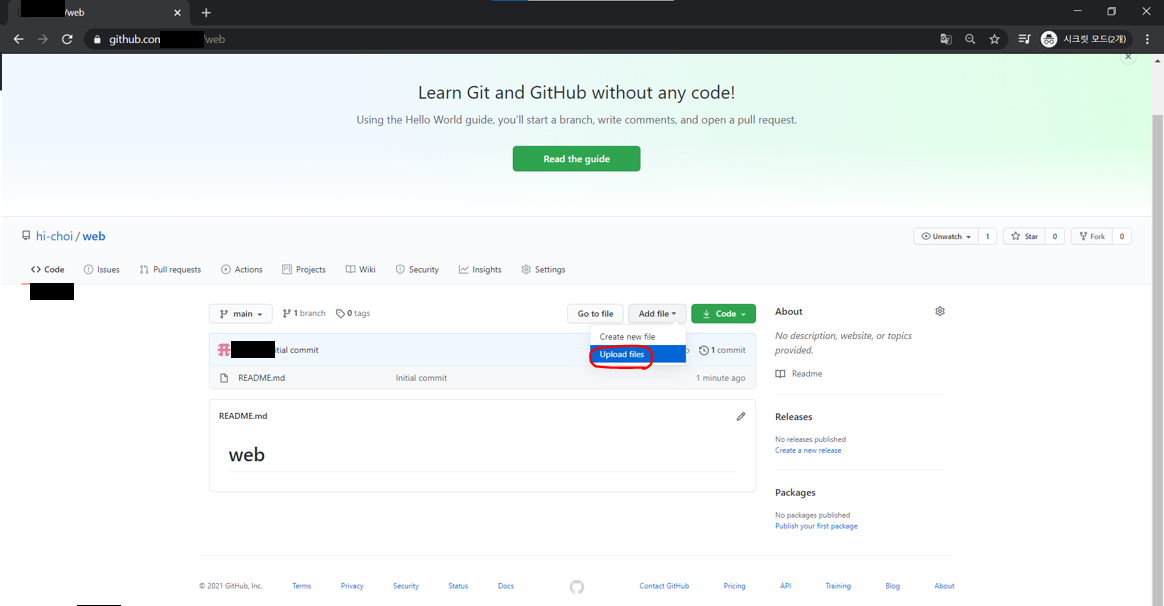Open the About footer link

tap(944, 586)
